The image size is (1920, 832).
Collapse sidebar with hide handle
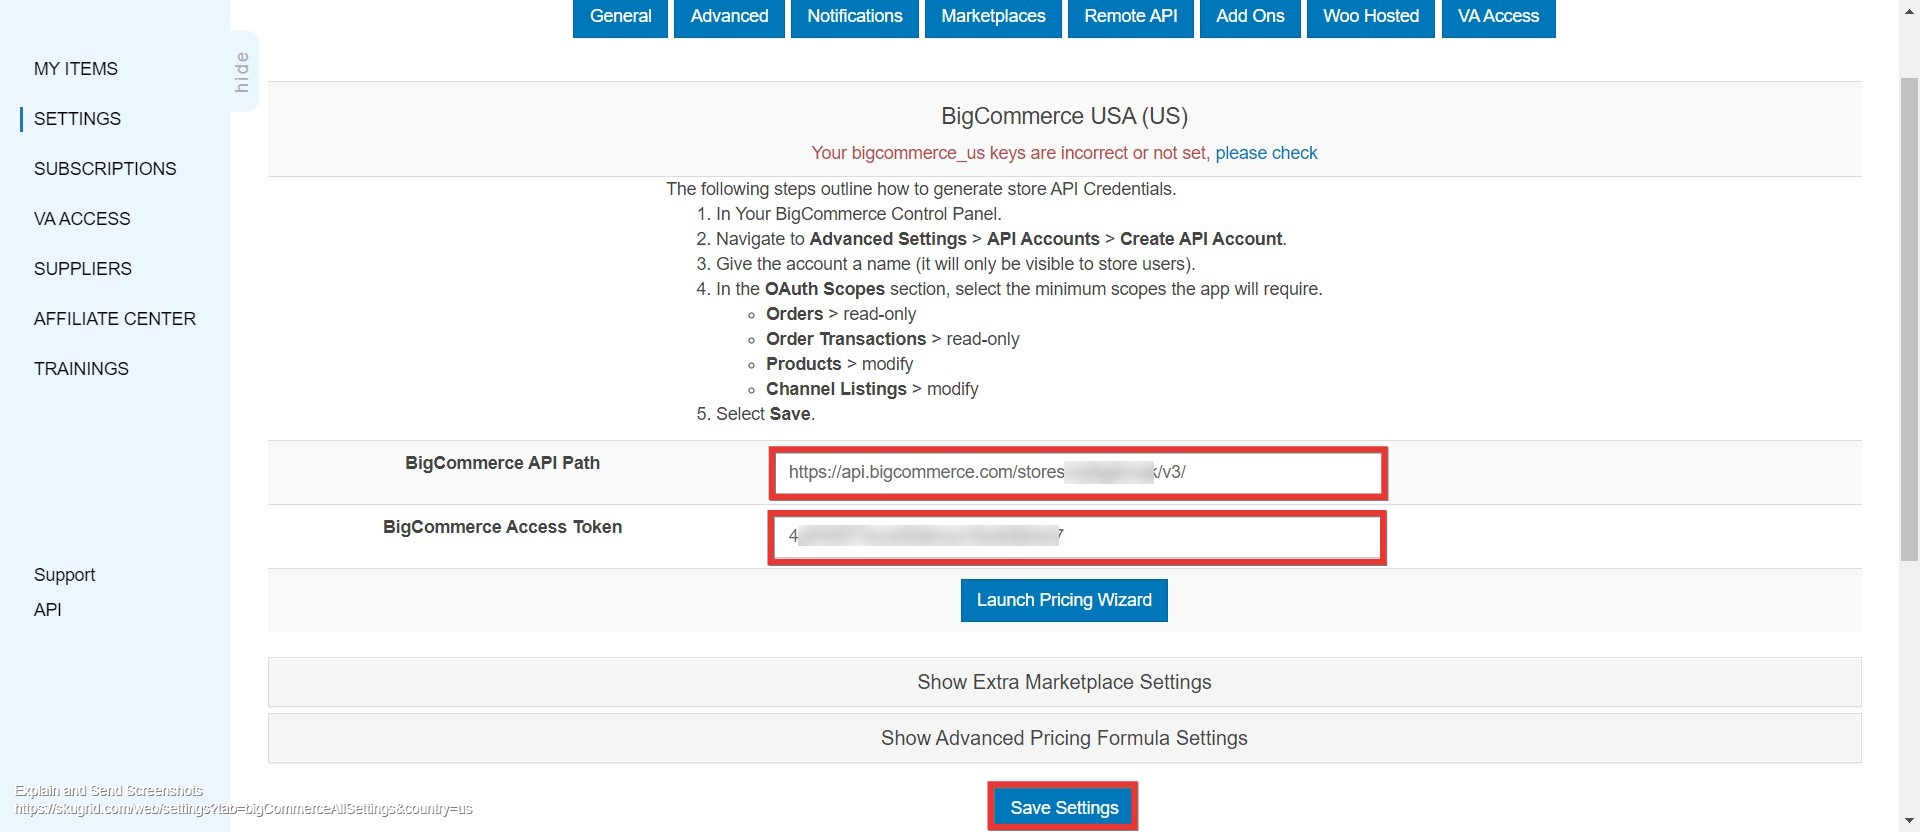pyautogui.click(x=243, y=72)
